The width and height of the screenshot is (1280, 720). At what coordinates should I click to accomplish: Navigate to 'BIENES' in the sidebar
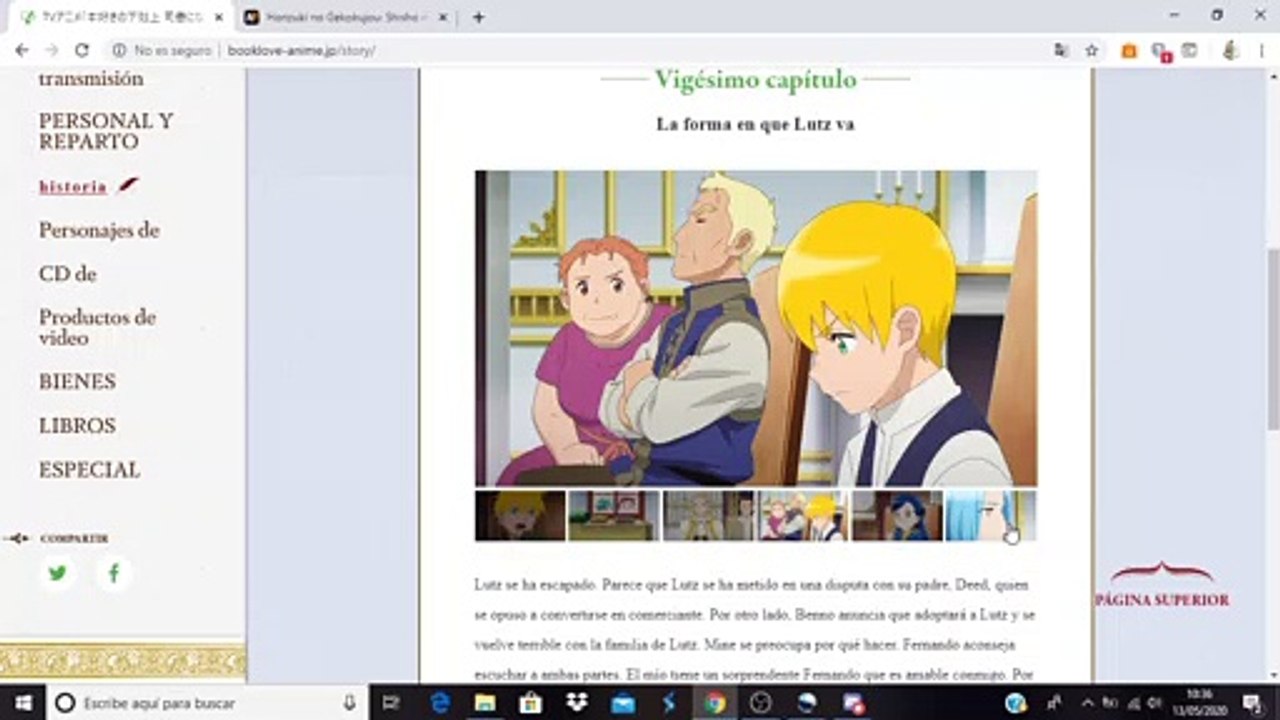point(77,381)
